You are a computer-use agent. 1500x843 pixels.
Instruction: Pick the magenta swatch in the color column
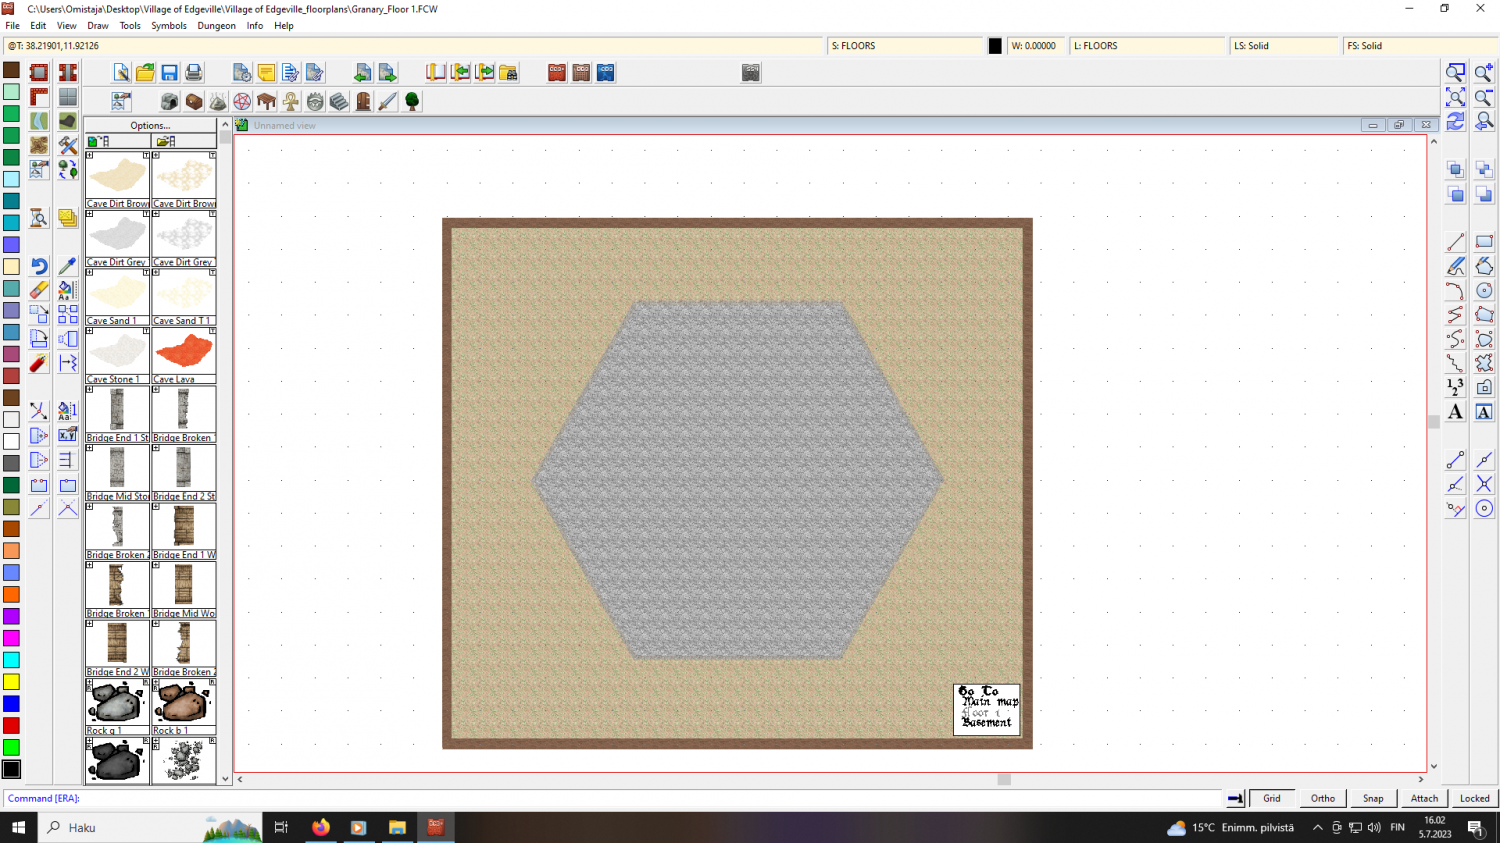pos(11,638)
